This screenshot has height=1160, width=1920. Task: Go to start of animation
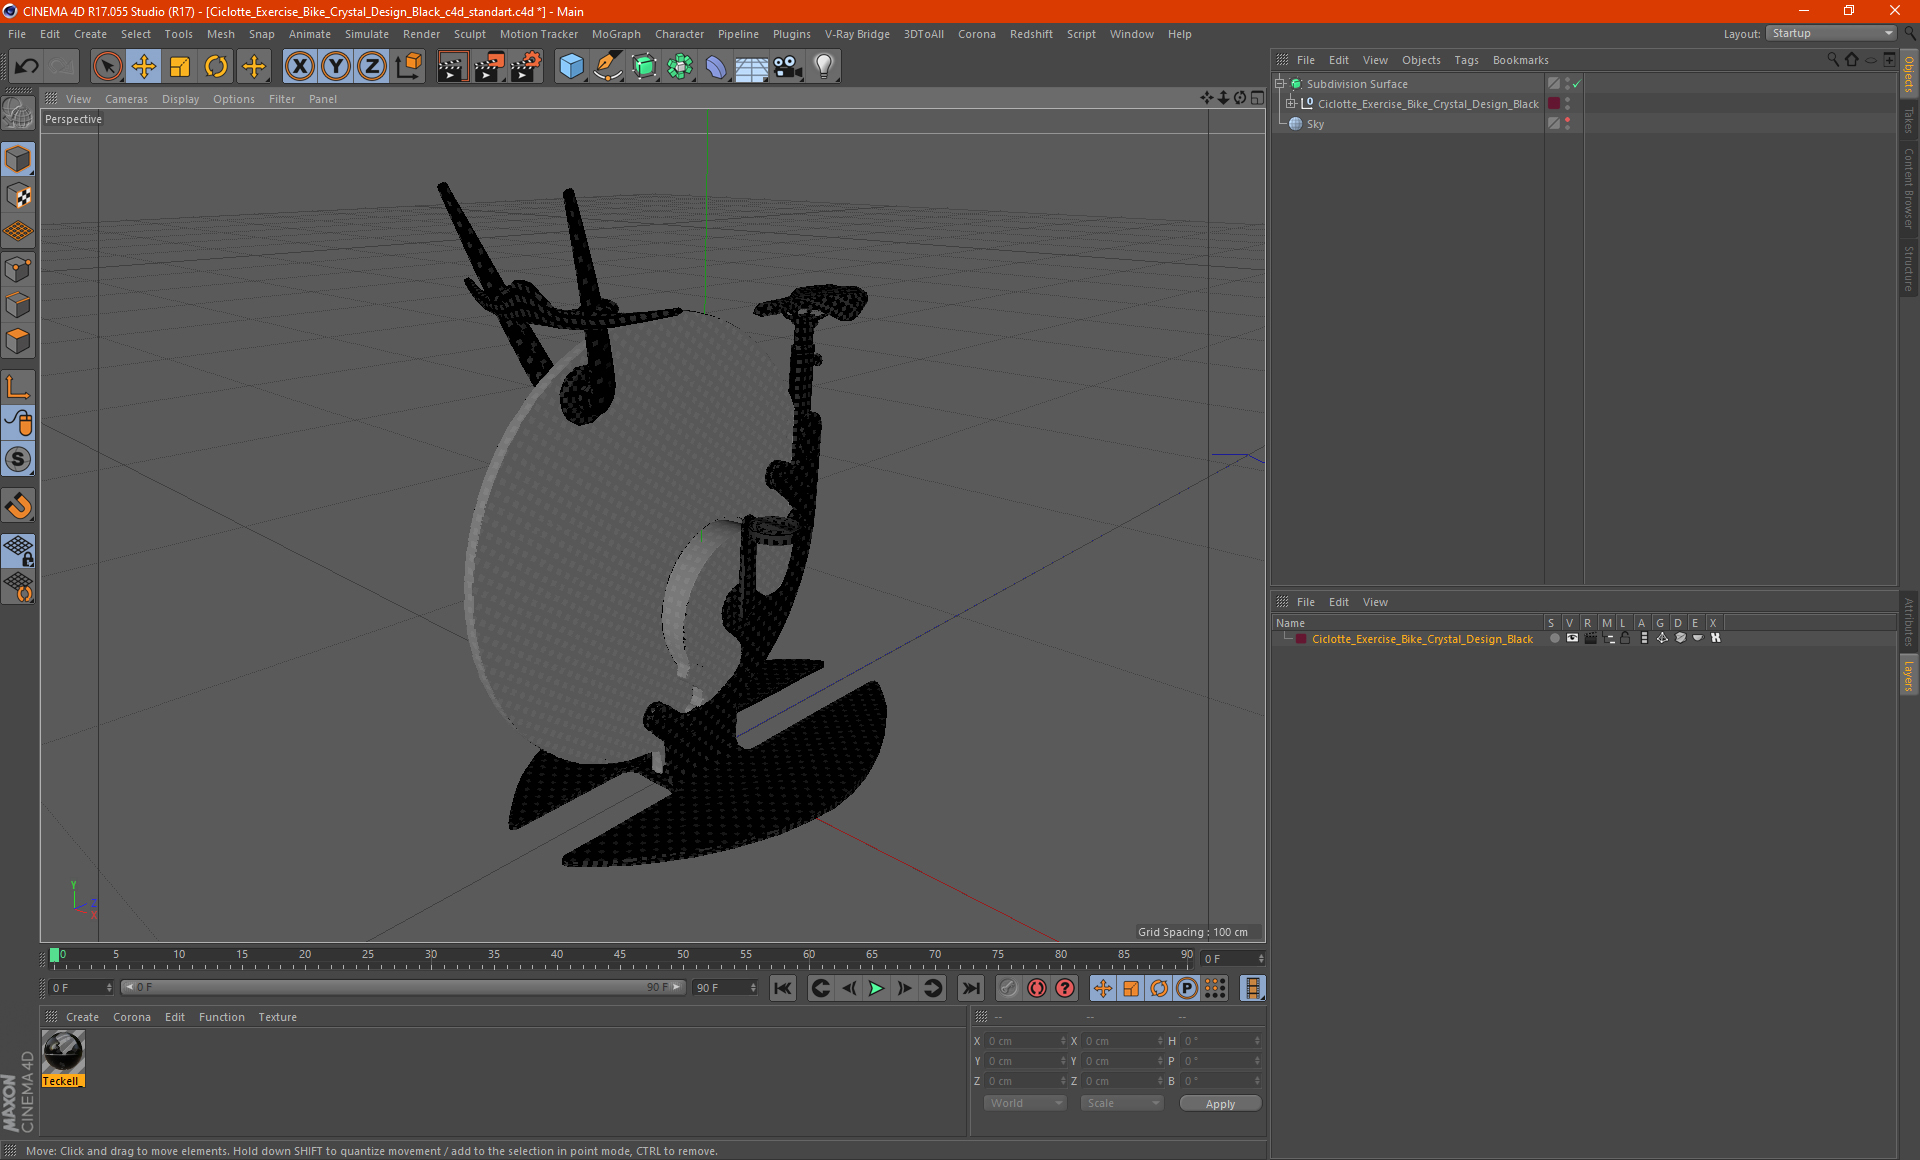tap(782, 988)
